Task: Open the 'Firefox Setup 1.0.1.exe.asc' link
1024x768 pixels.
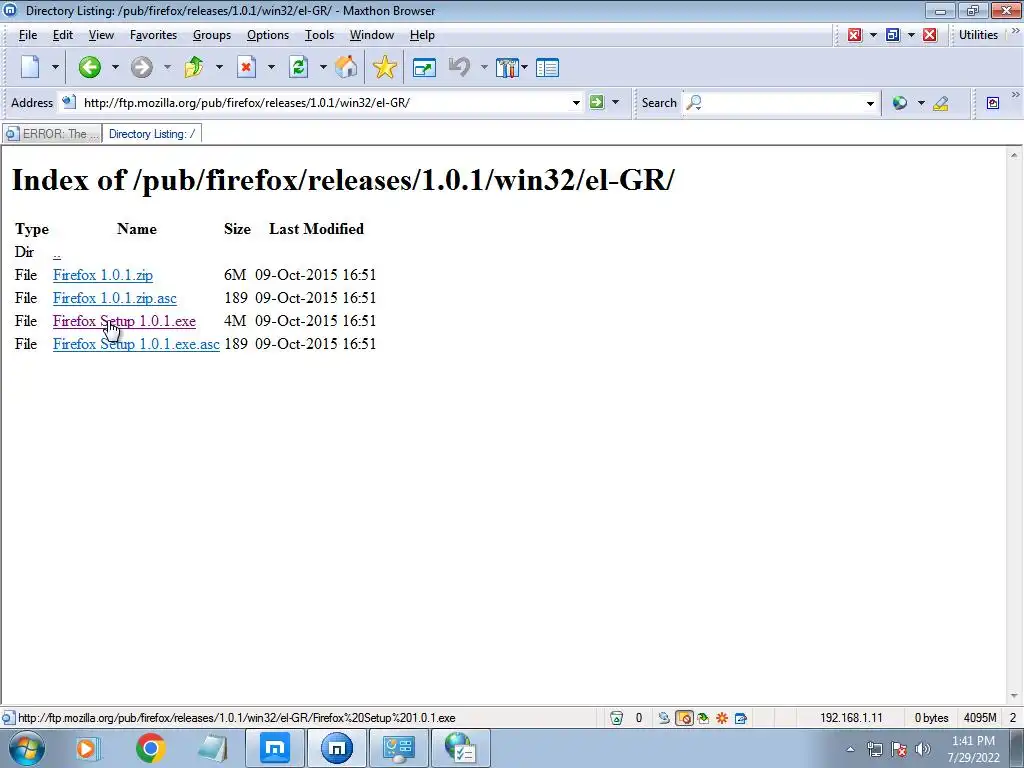Action: [x=136, y=344]
